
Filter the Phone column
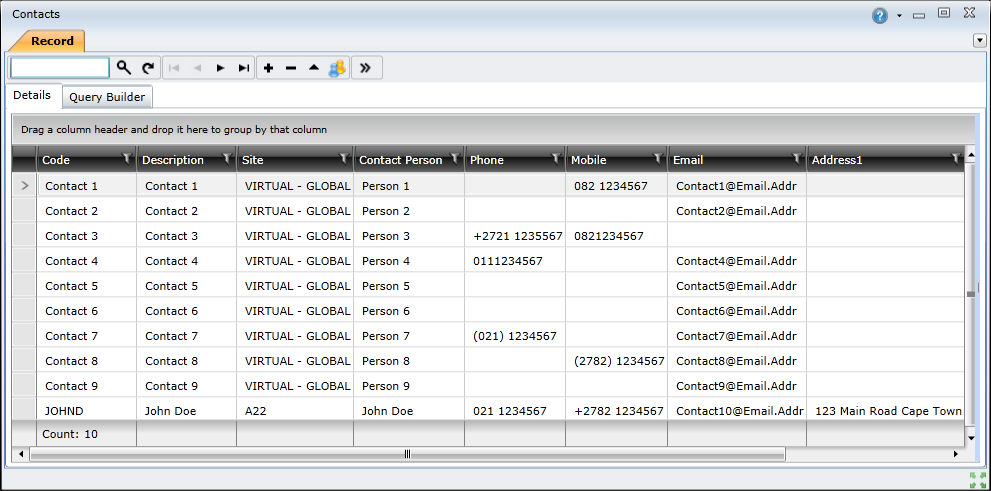556,158
